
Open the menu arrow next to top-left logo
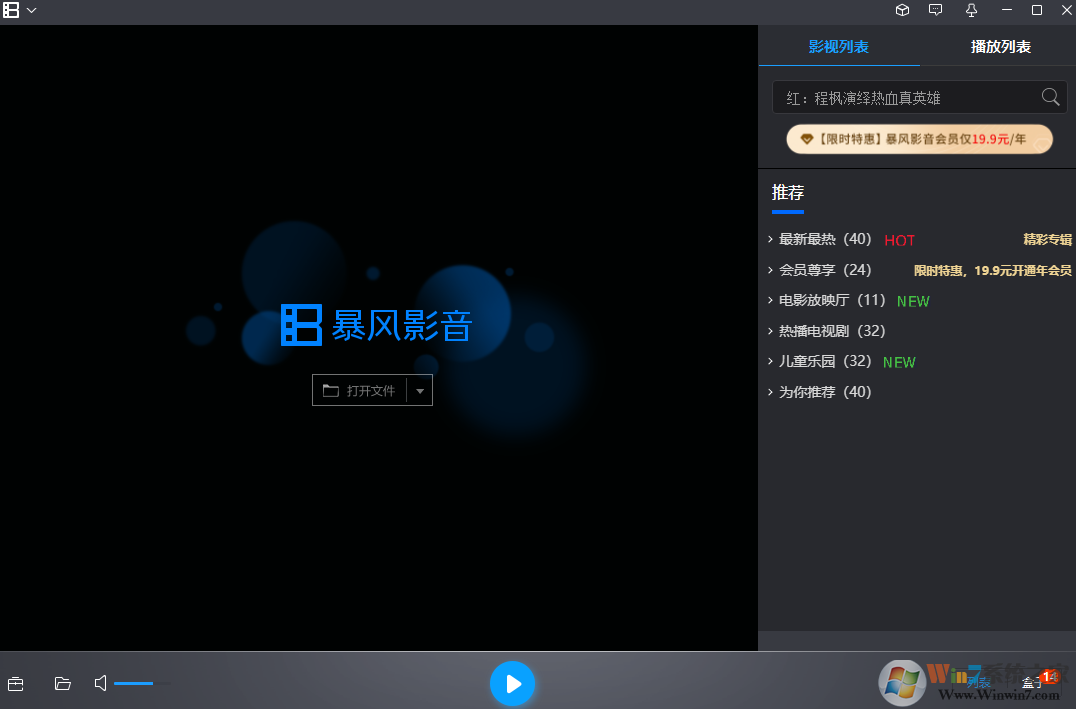pyautogui.click(x=31, y=11)
